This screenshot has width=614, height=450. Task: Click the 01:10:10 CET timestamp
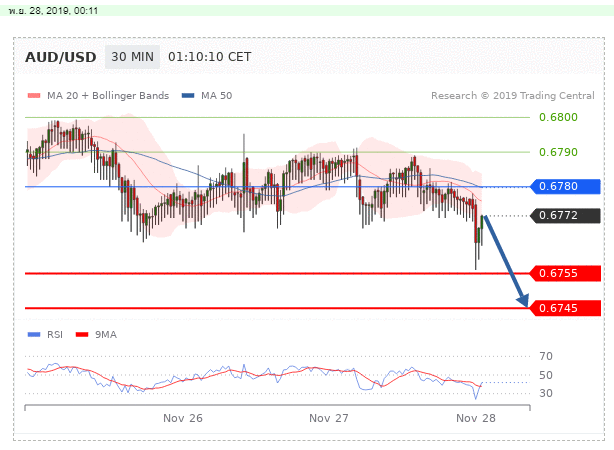[x=209, y=57]
